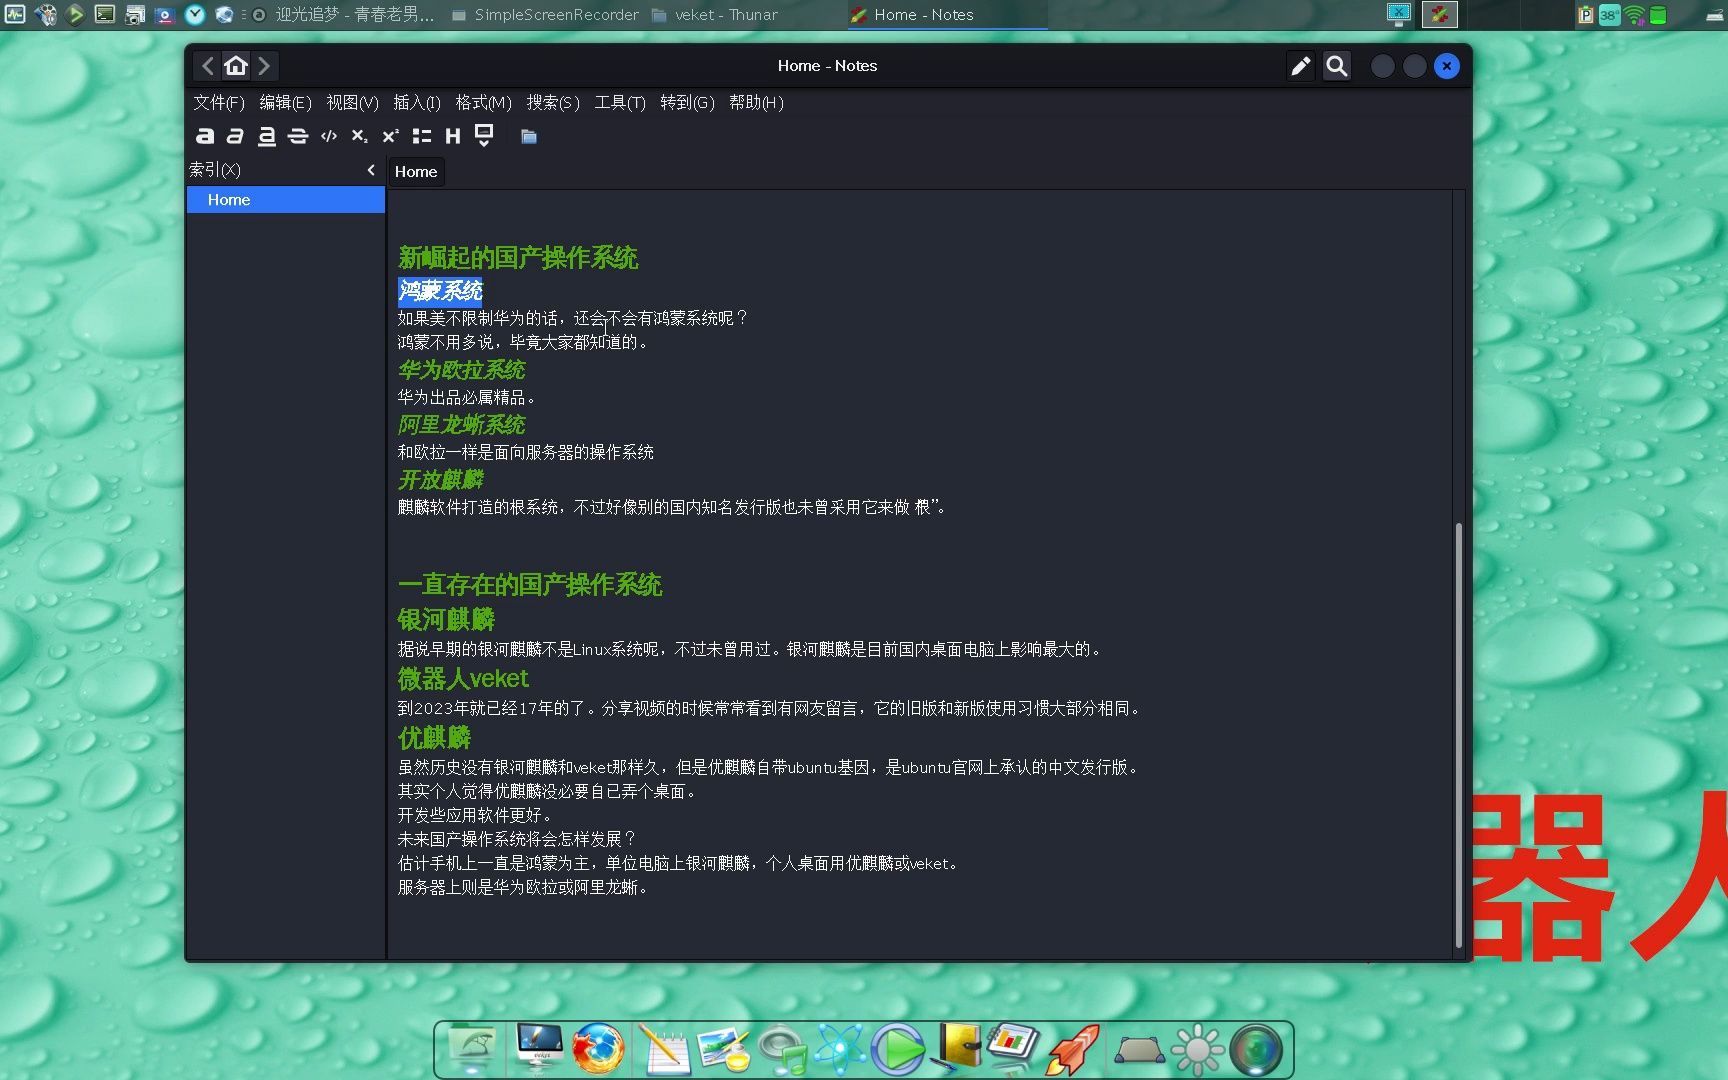Click heading 微器人veket
1728x1080 pixels.
tap(463, 679)
